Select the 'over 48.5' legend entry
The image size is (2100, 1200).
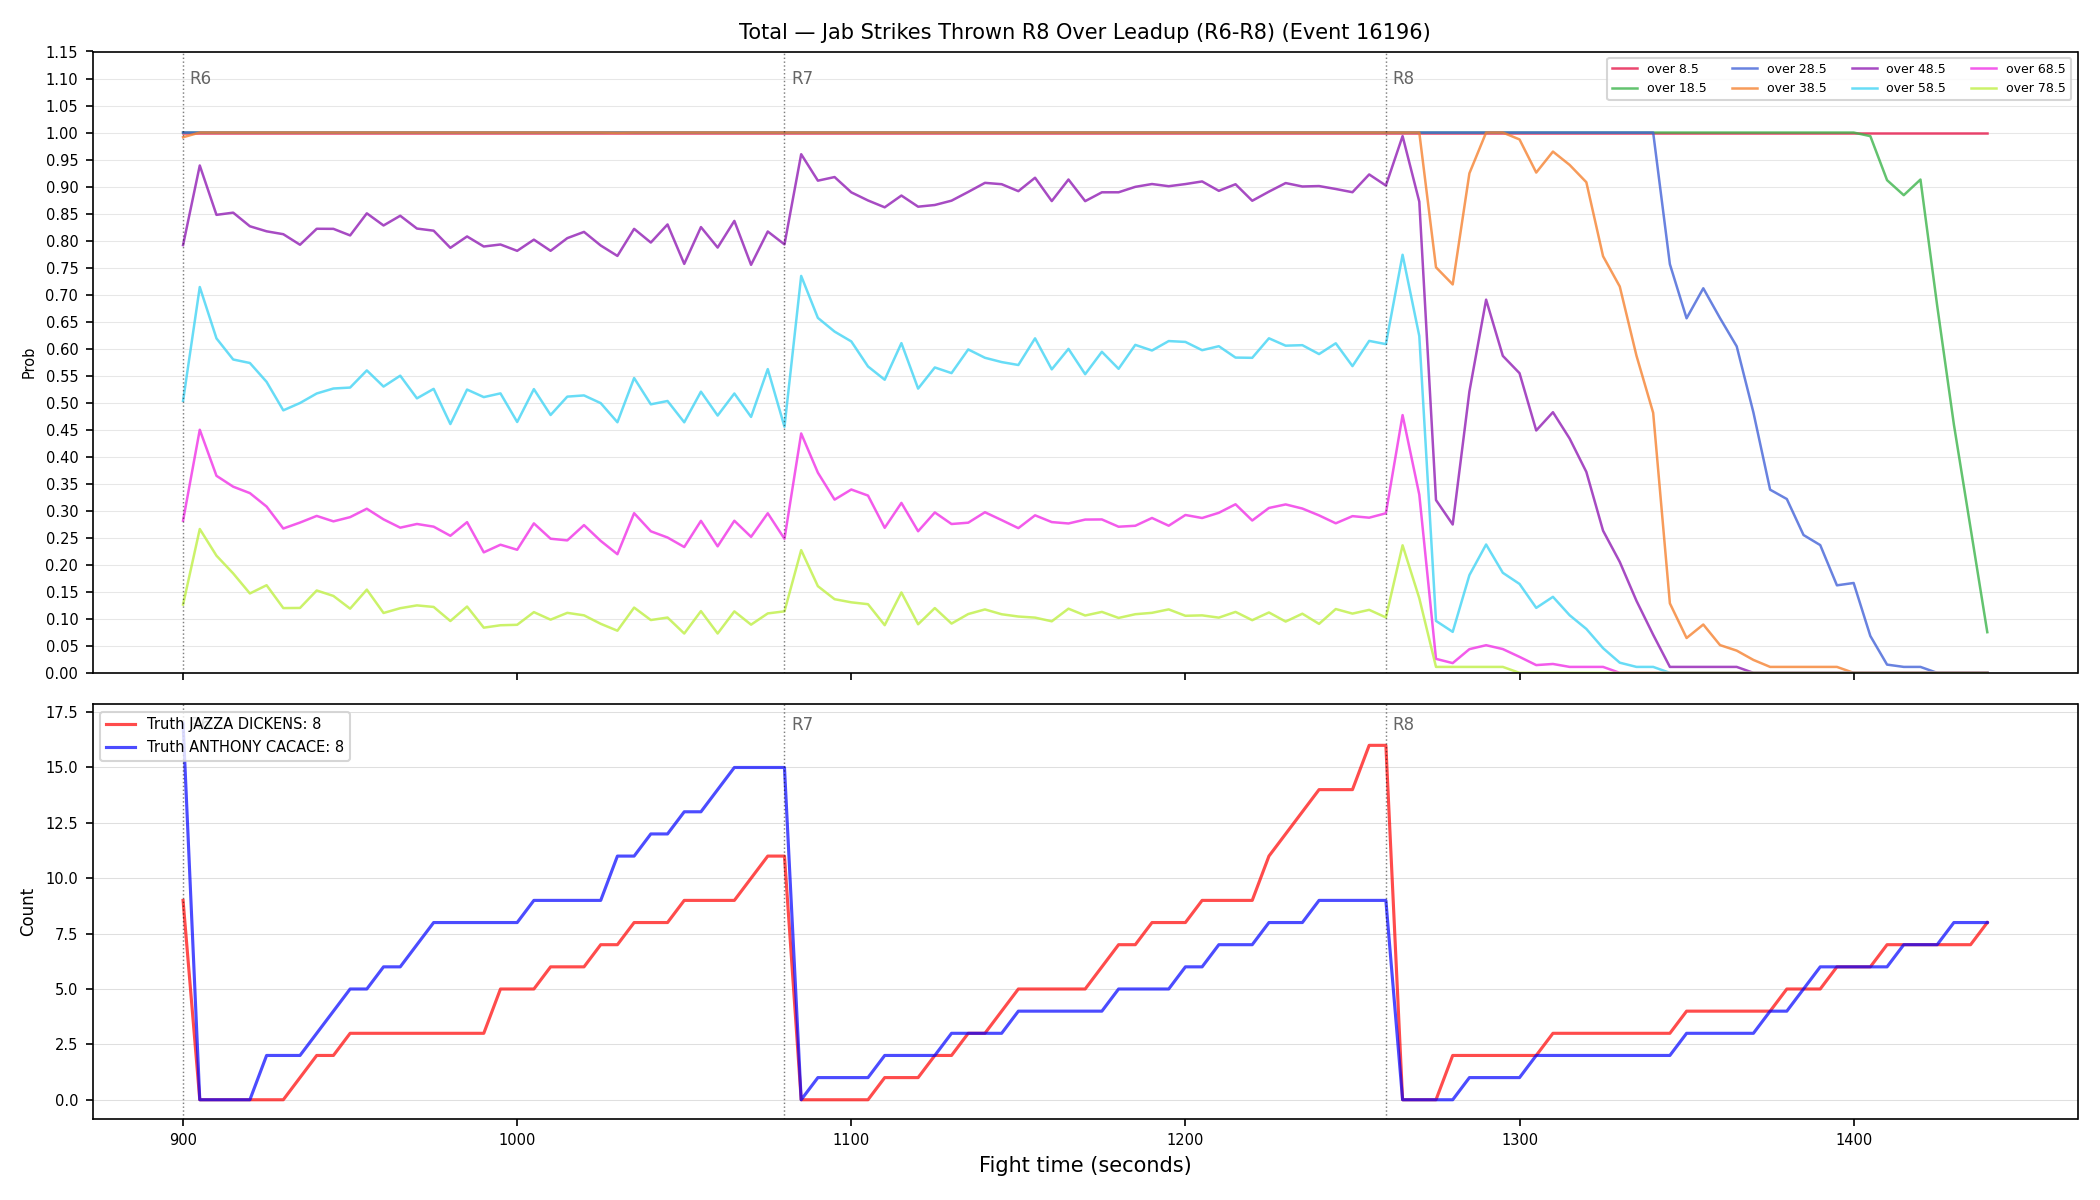tap(1898, 69)
